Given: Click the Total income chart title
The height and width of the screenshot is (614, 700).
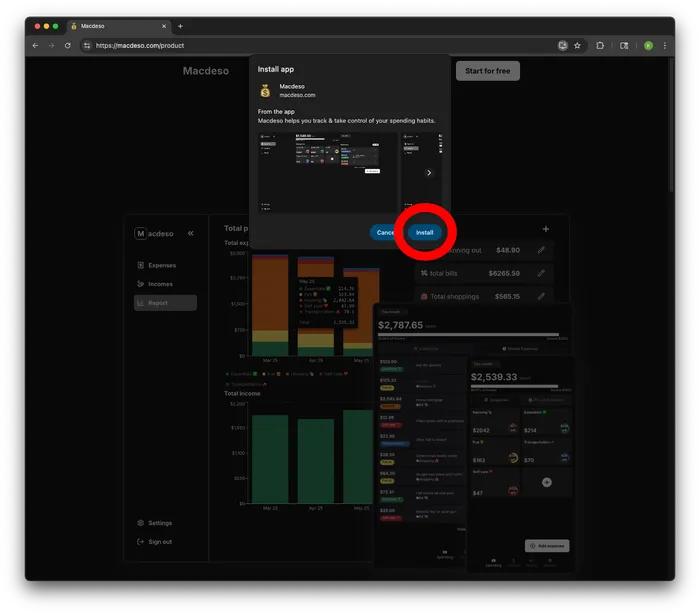Looking at the screenshot, I should click(242, 393).
